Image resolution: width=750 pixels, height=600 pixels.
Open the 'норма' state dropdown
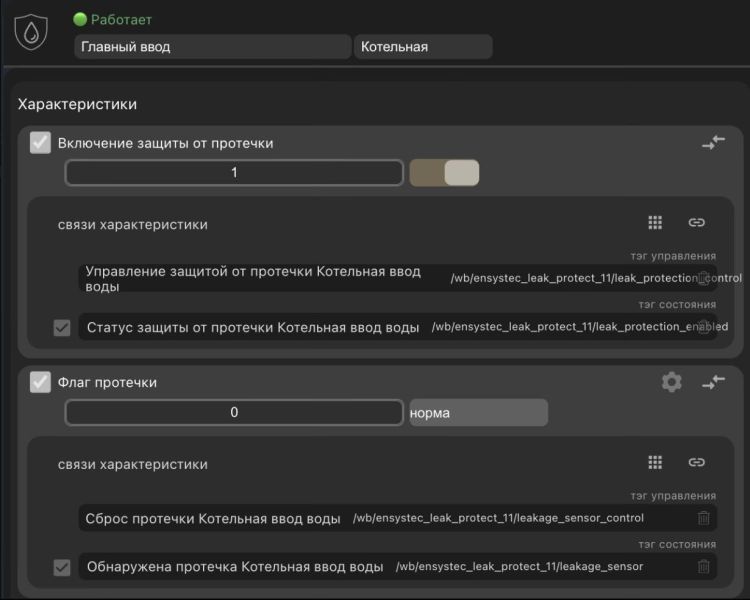[x=479, y=412]
